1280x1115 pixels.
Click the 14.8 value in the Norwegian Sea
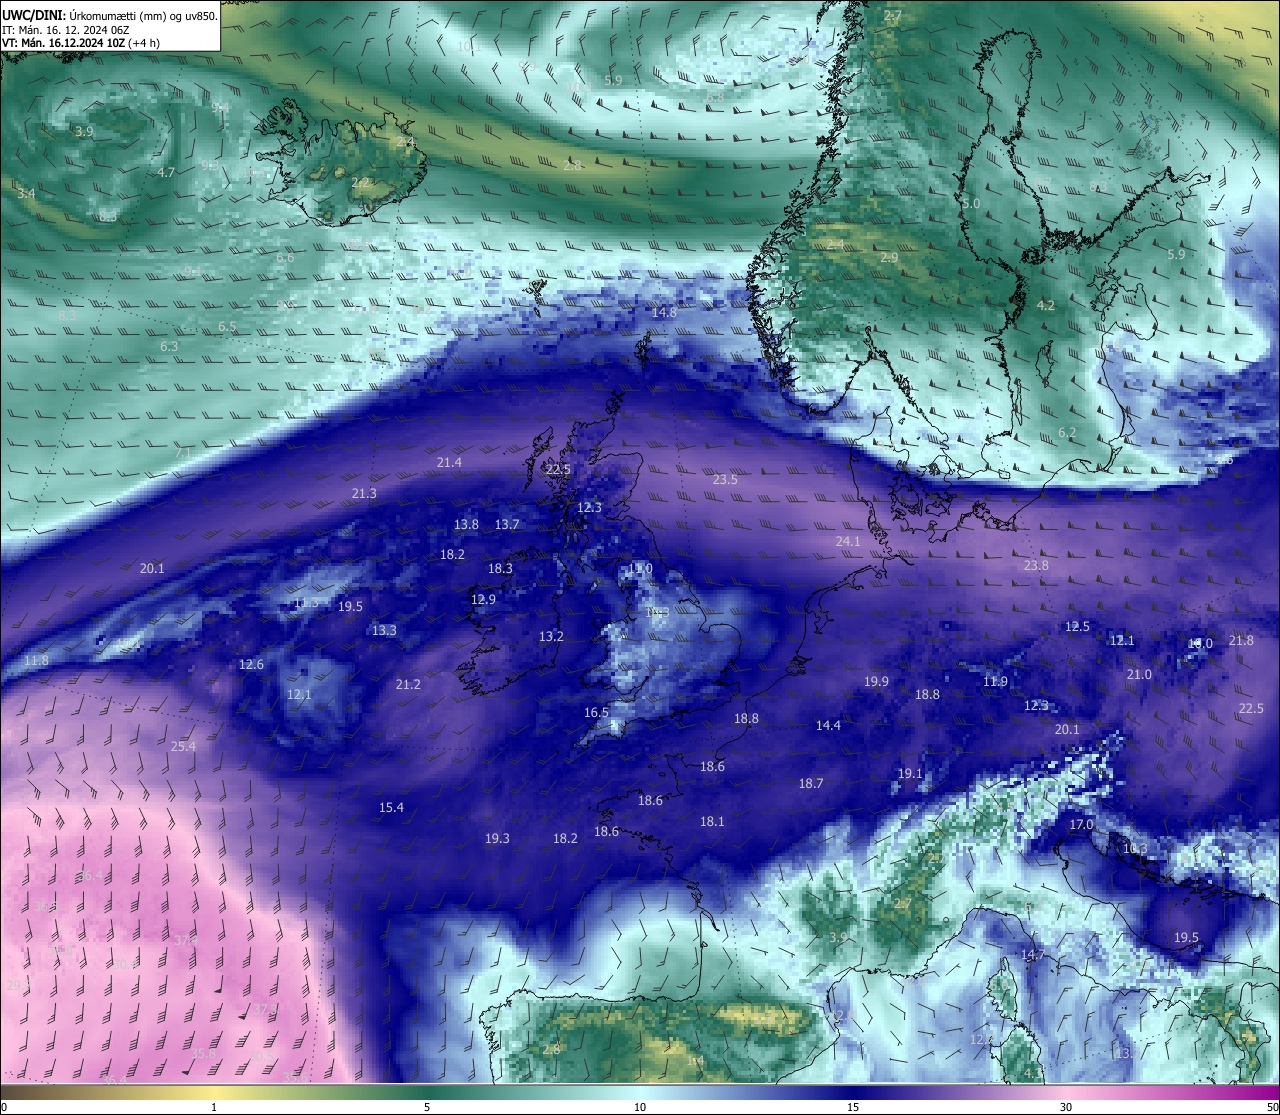pos(664,312)
